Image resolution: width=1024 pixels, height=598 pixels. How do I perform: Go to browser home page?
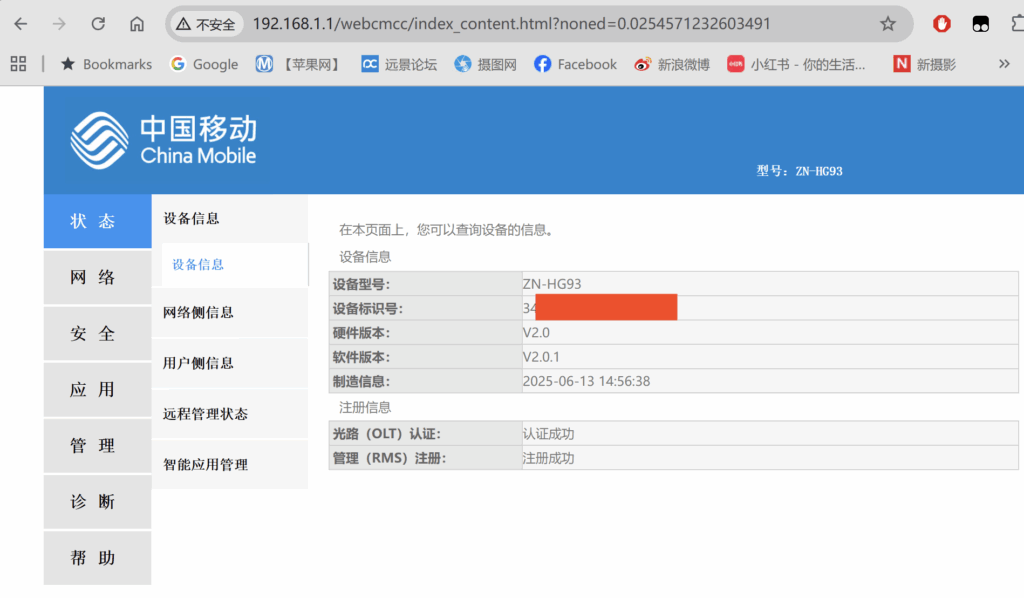pos(137,24)
